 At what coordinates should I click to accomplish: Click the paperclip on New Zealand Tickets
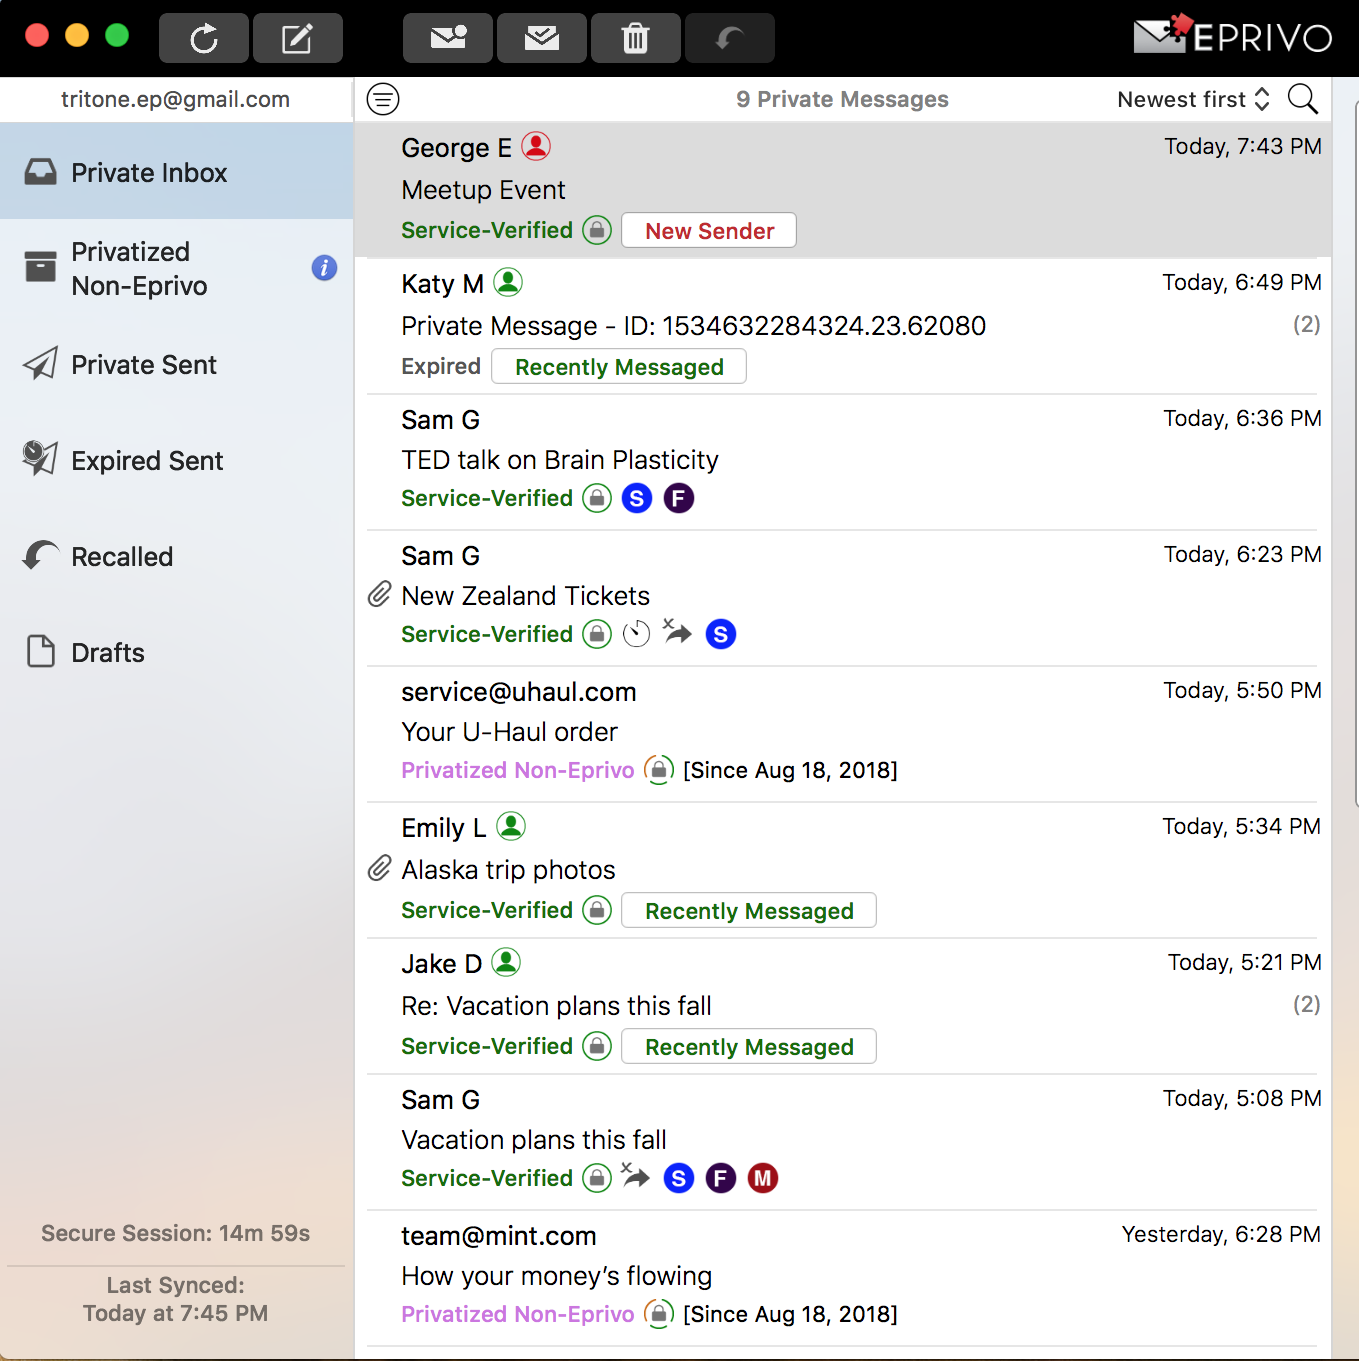coord(379,593)
